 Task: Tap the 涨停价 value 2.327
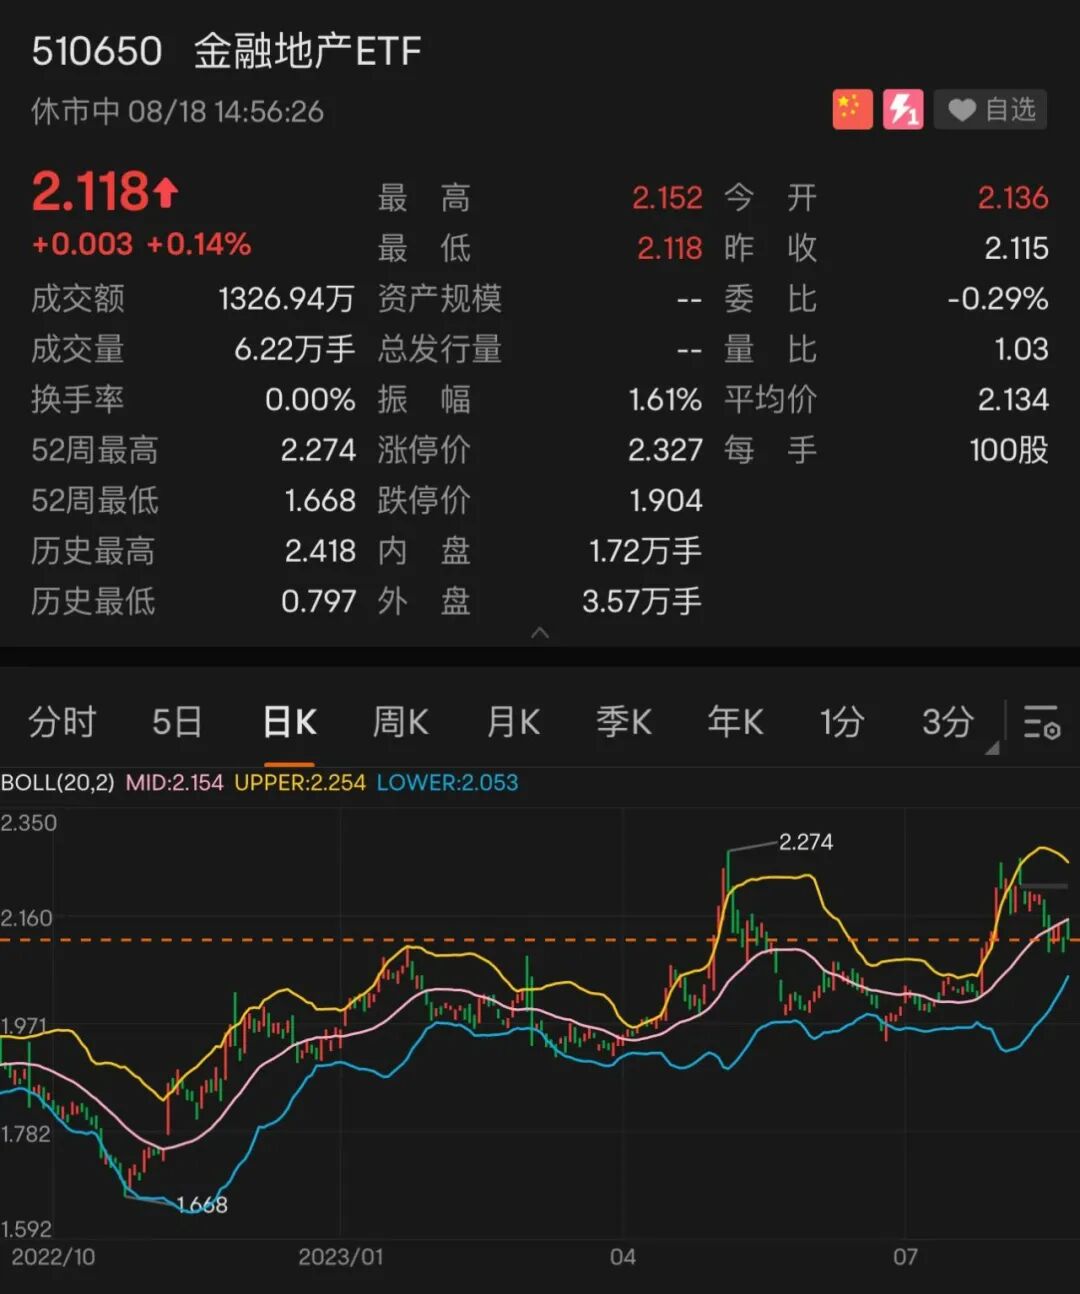coord(665,450)
